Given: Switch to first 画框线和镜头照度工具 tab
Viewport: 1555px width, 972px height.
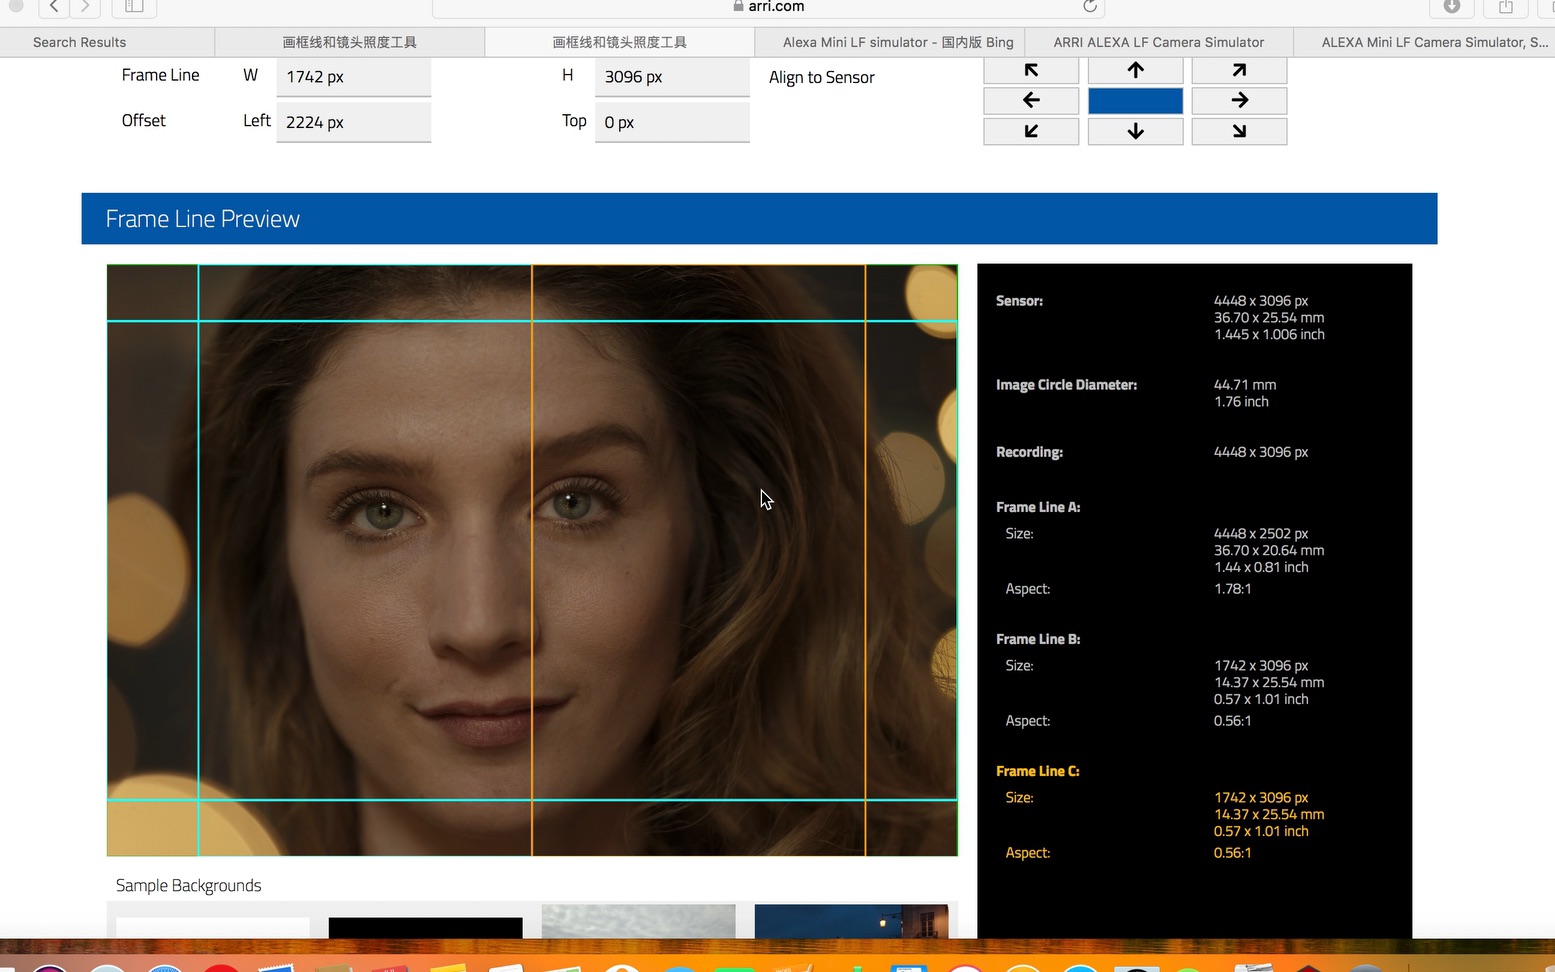Looking at the screenshot, I should click(349, 42).
